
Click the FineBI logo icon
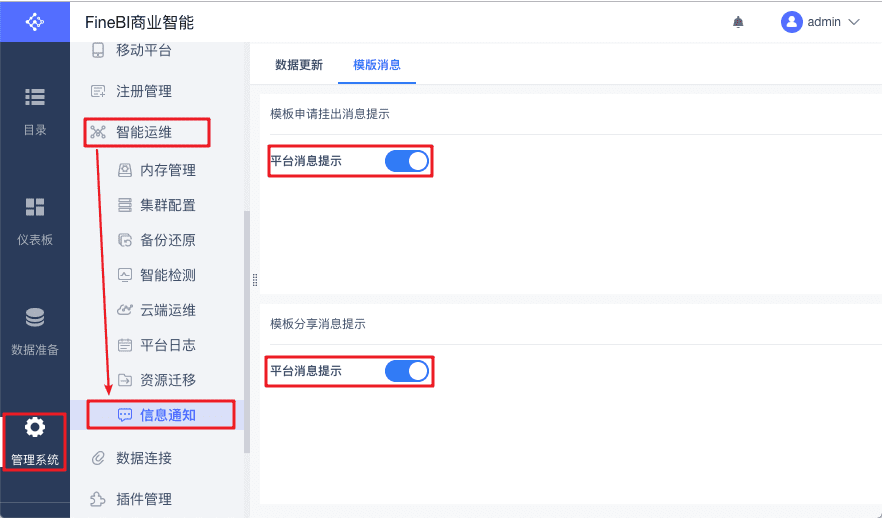click(35, 21)
